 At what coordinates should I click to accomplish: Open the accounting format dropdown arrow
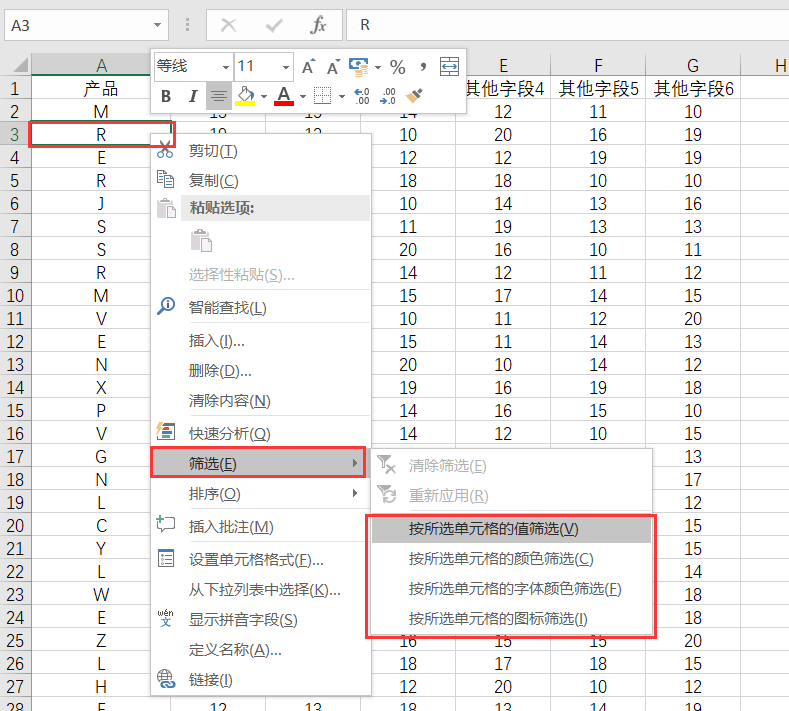click(x=378, y=67)
